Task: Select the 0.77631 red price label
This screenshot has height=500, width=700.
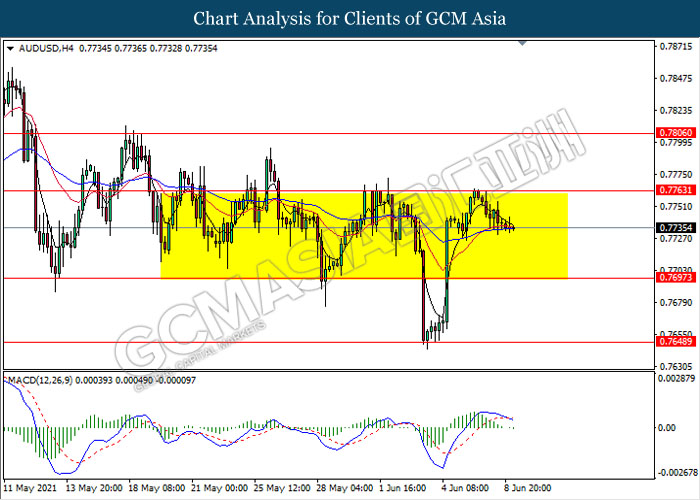Action: [675, 190]
